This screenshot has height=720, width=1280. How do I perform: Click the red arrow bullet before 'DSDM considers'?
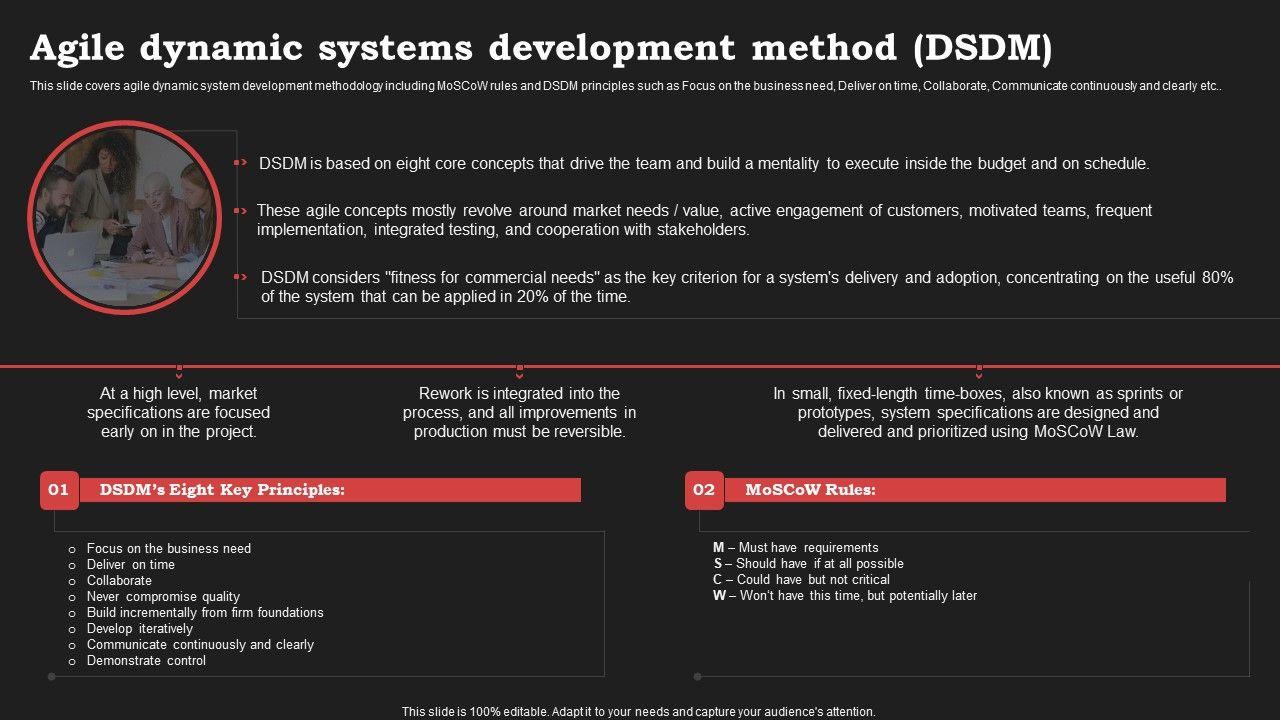240,277
